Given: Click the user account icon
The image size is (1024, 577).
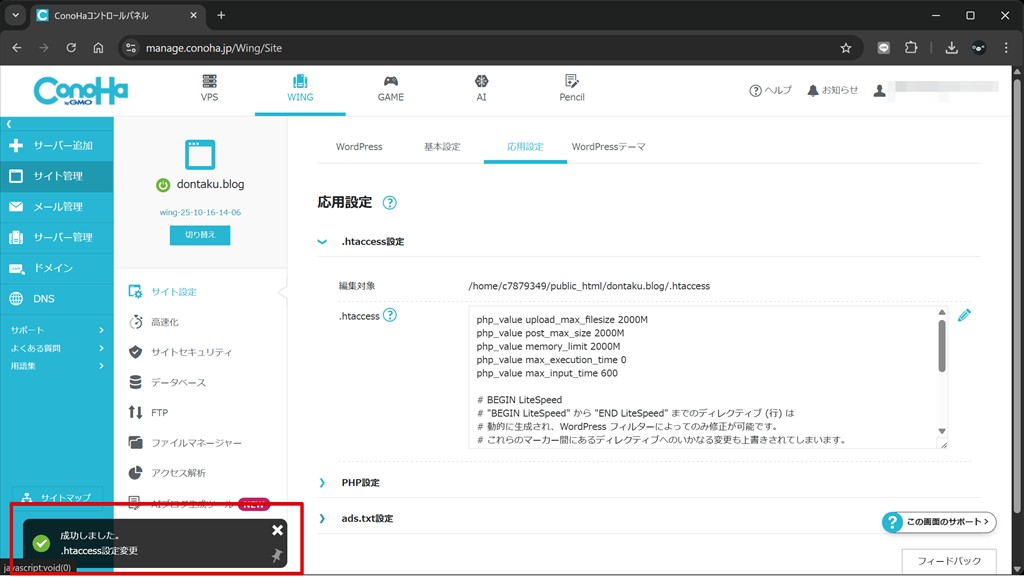Looking at the screenshot, I should (880, 91).
